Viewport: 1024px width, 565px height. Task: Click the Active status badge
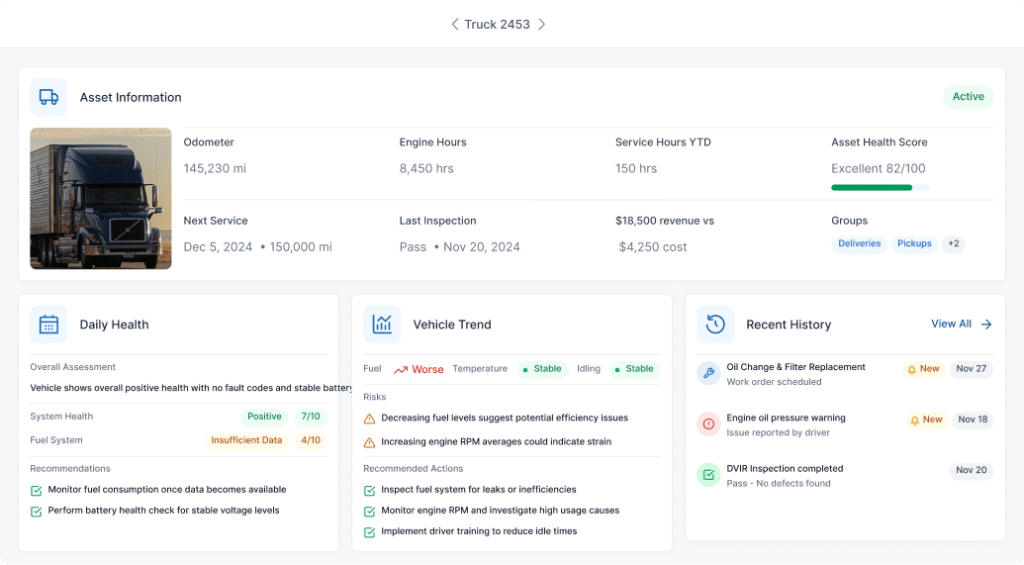(x=968, y=97)
